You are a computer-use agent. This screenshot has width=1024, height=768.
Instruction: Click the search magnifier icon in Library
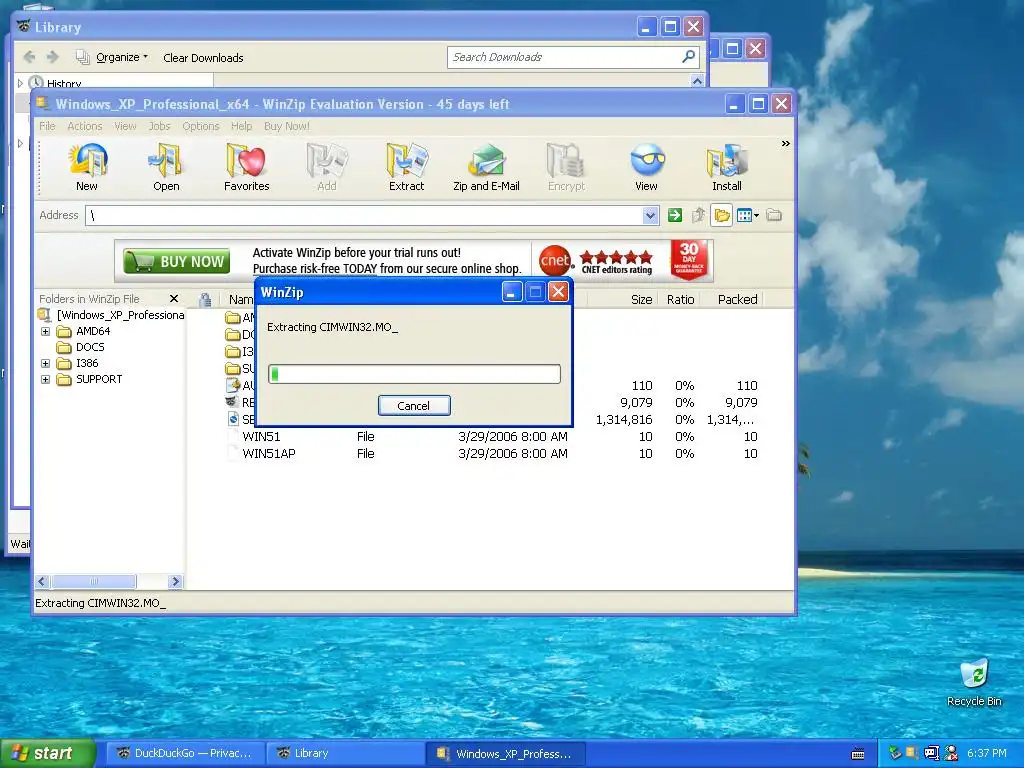click(x=688, y=57)
